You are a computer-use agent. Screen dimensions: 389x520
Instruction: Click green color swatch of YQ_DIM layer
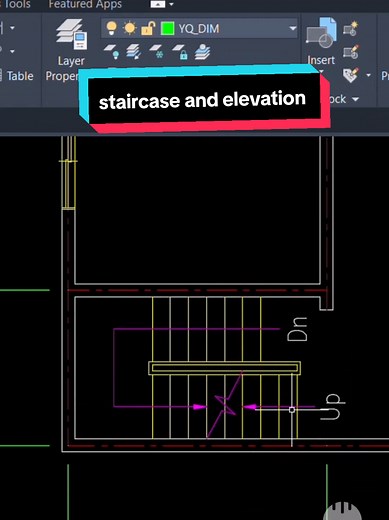(x=167, y=28)
